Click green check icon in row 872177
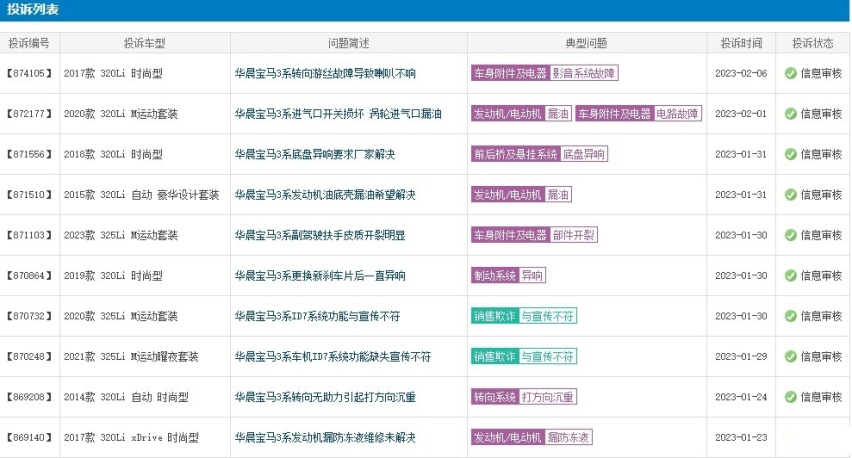 (x=791, y=114)
